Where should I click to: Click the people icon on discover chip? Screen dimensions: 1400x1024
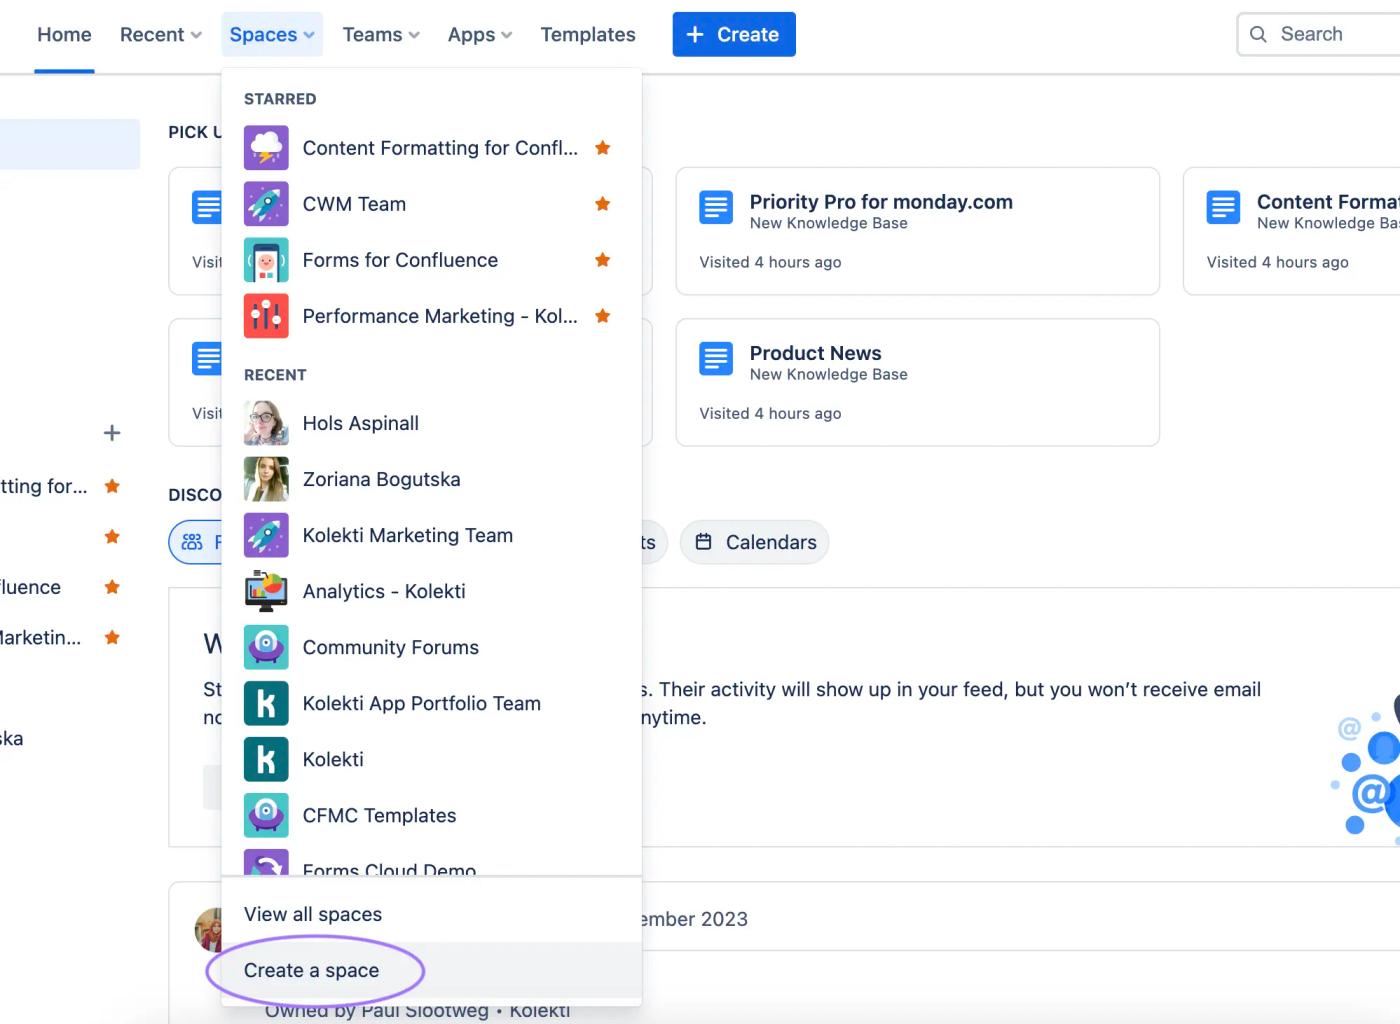click(192, 542)
